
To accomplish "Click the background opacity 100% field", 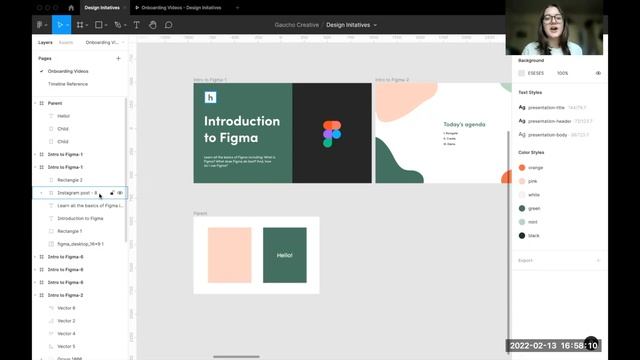I will [562, 73].
